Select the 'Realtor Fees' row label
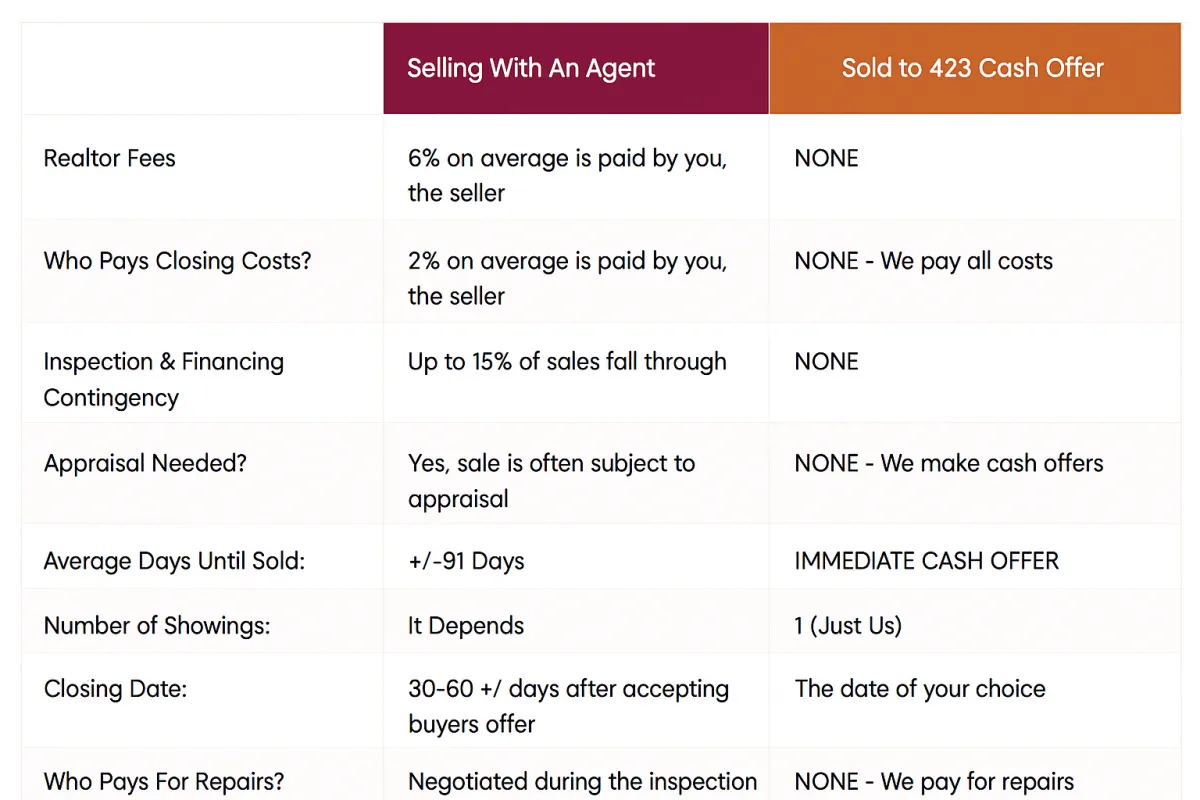 [x=110, y=158]
